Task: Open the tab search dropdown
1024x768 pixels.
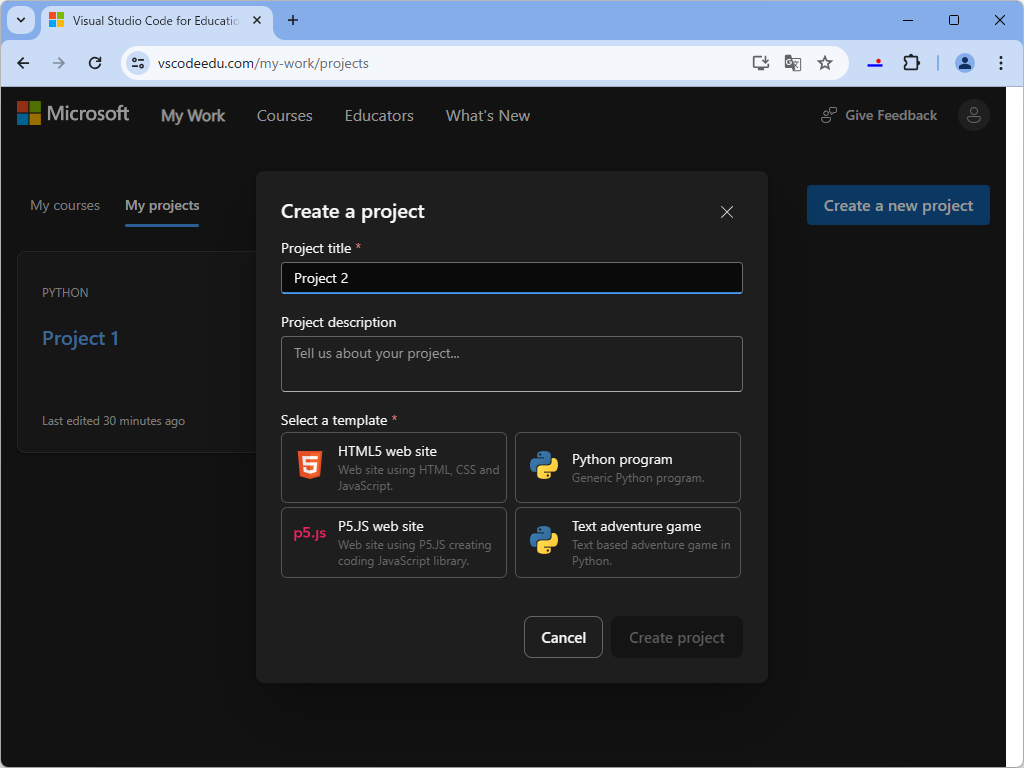Action: click(x=21, y=20)
